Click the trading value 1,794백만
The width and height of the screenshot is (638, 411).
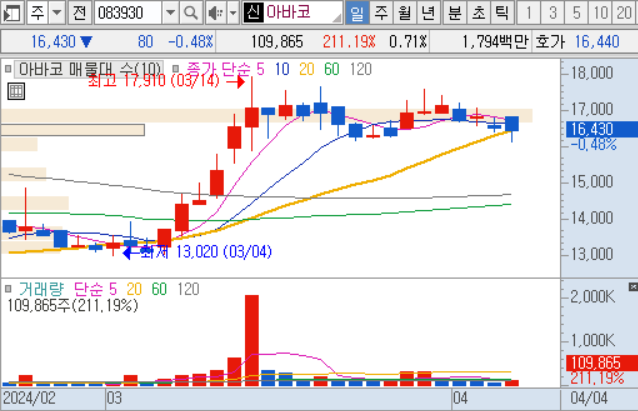point(495,42)
